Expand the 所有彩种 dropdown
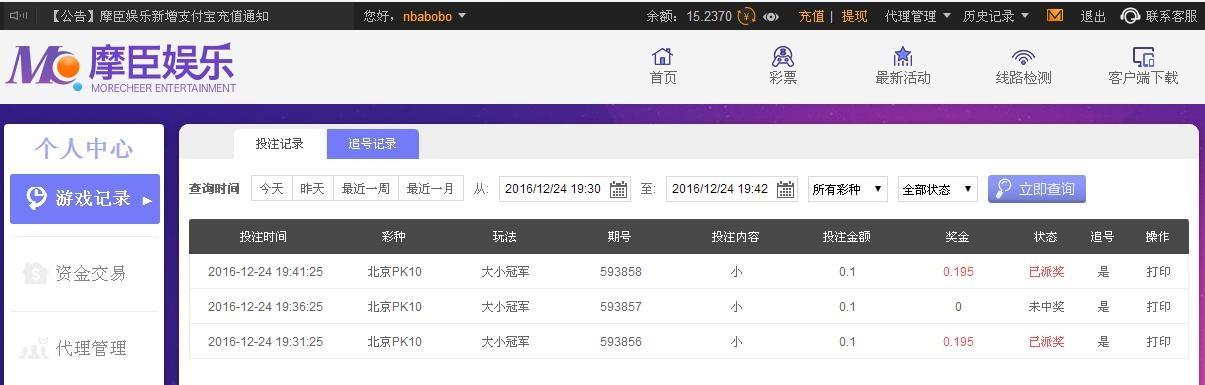1205x385 pixels. (x=848, y=189)
